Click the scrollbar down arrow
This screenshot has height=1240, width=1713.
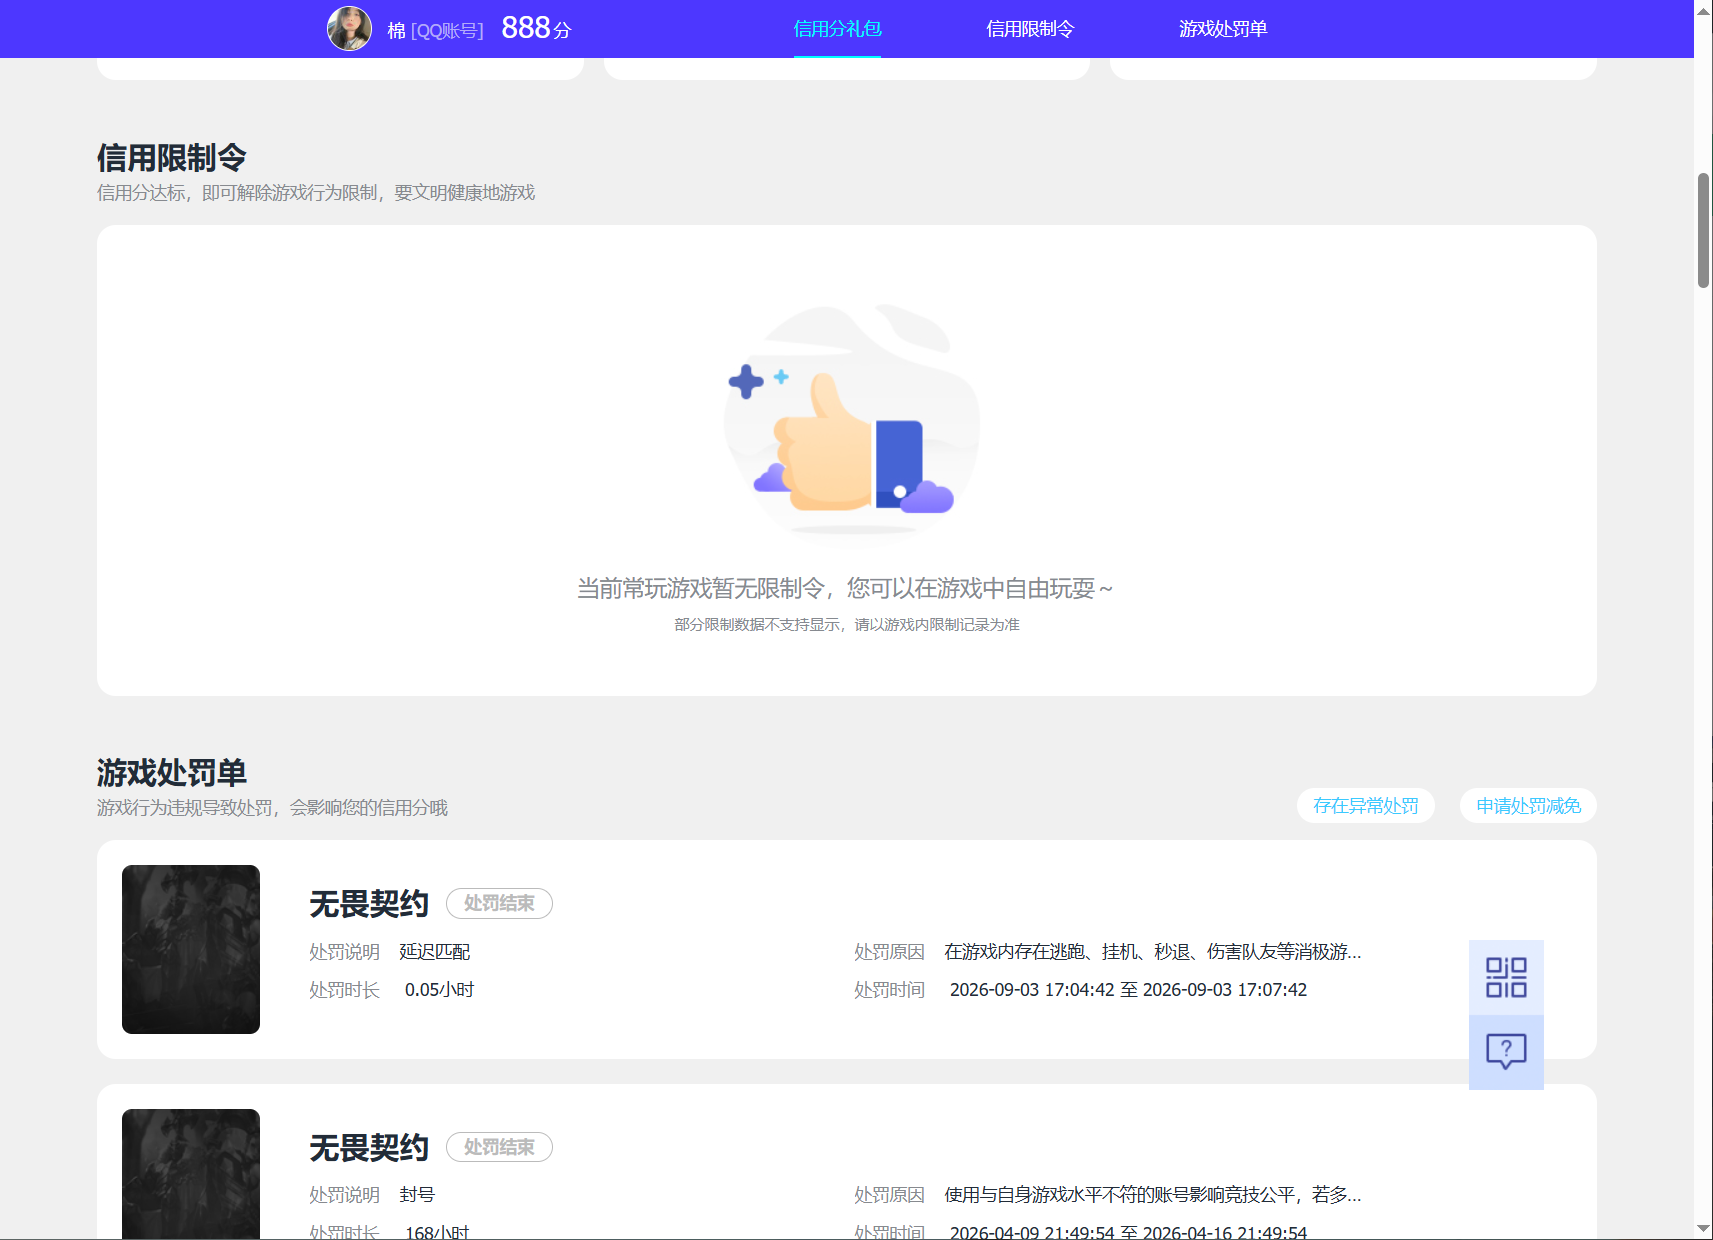coord(1703,1228)
